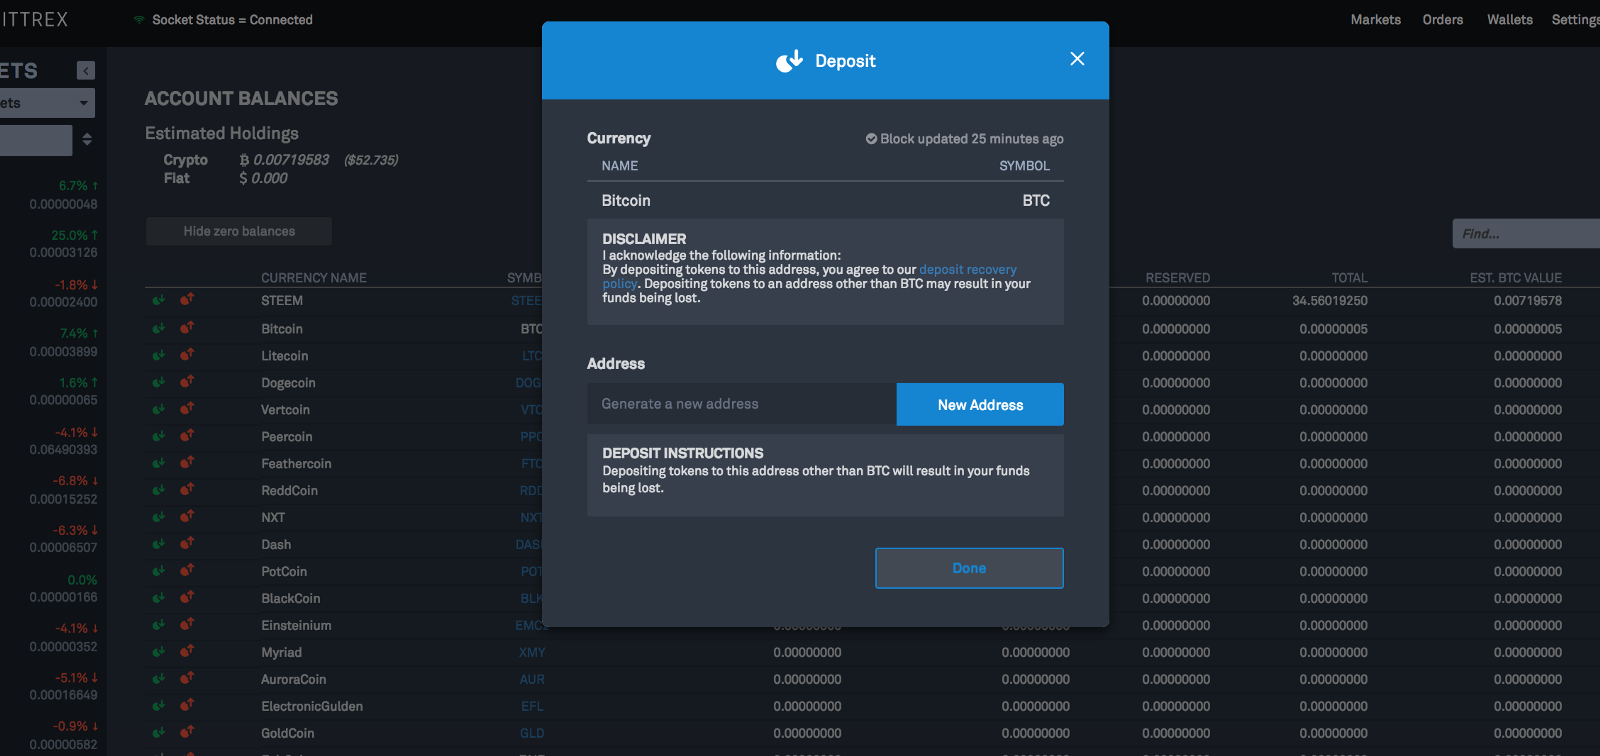1600x756 pixels.
Task: Sort by the EST. BTC VALUE column header
Action: coord(1516,278)
